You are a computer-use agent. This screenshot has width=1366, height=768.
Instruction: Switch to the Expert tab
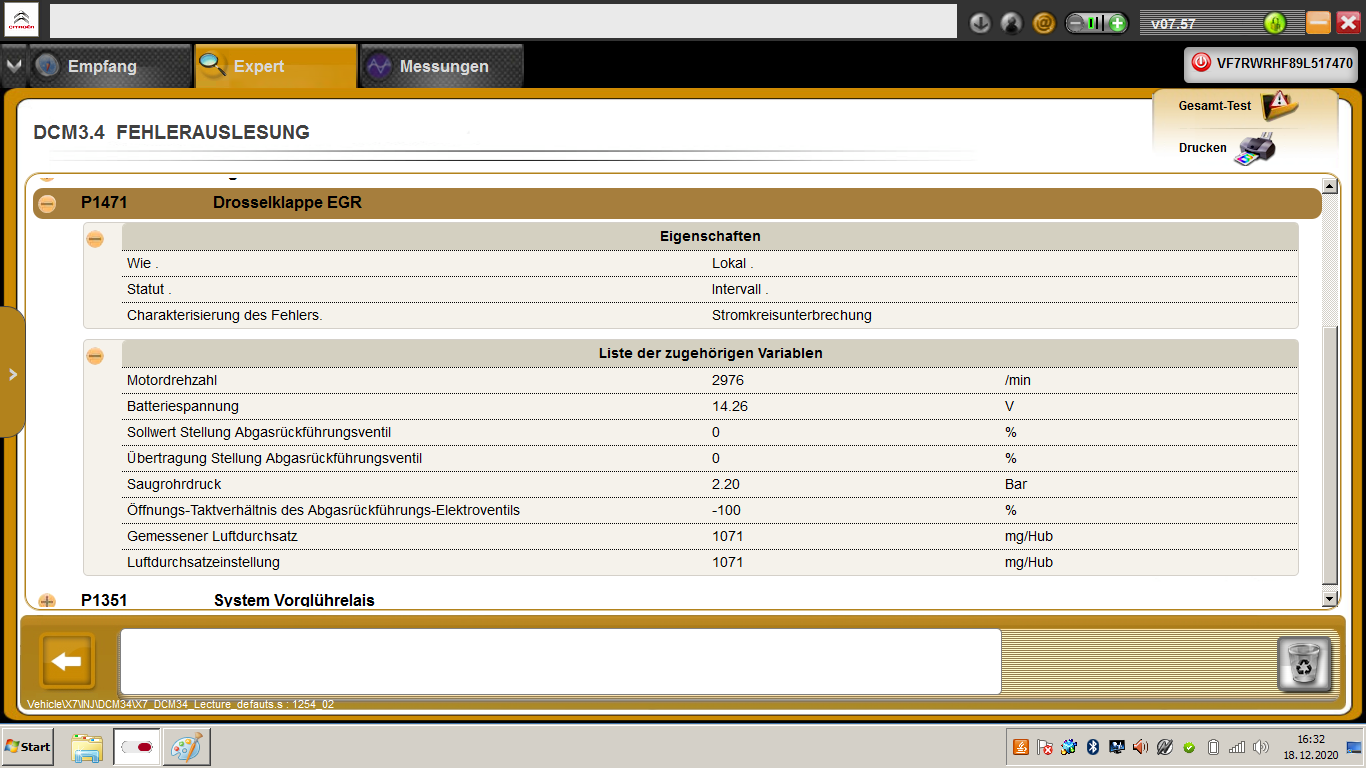pyautogui.click(x=276, y=66)
